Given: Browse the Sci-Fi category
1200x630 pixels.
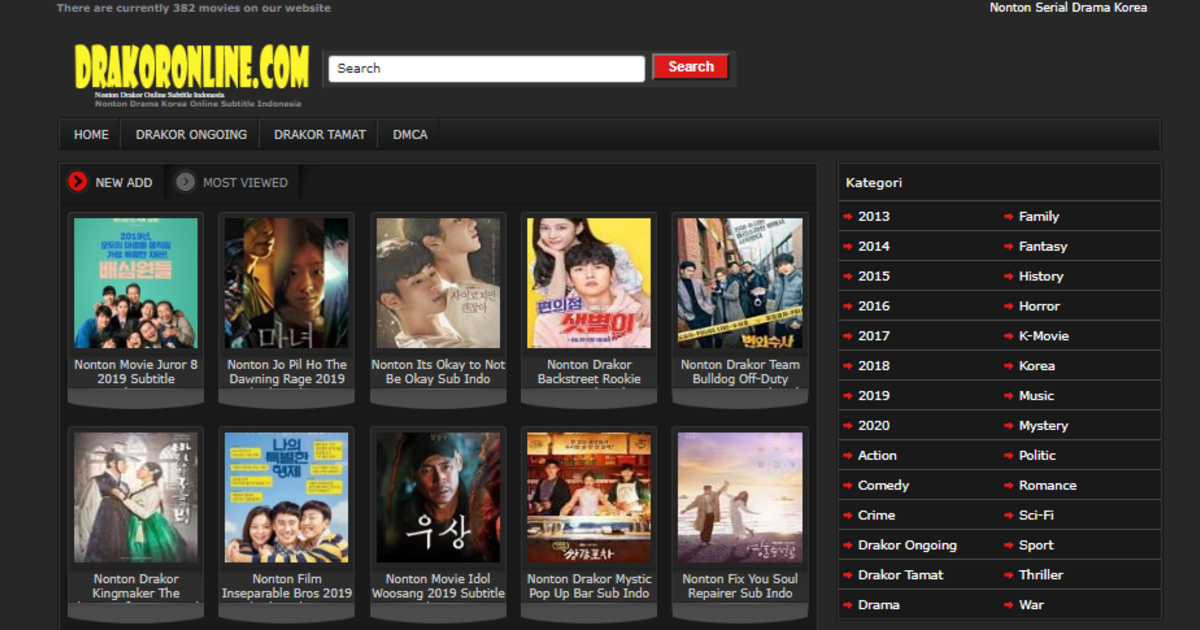Looking at the screenshot, I should 1036,515.
